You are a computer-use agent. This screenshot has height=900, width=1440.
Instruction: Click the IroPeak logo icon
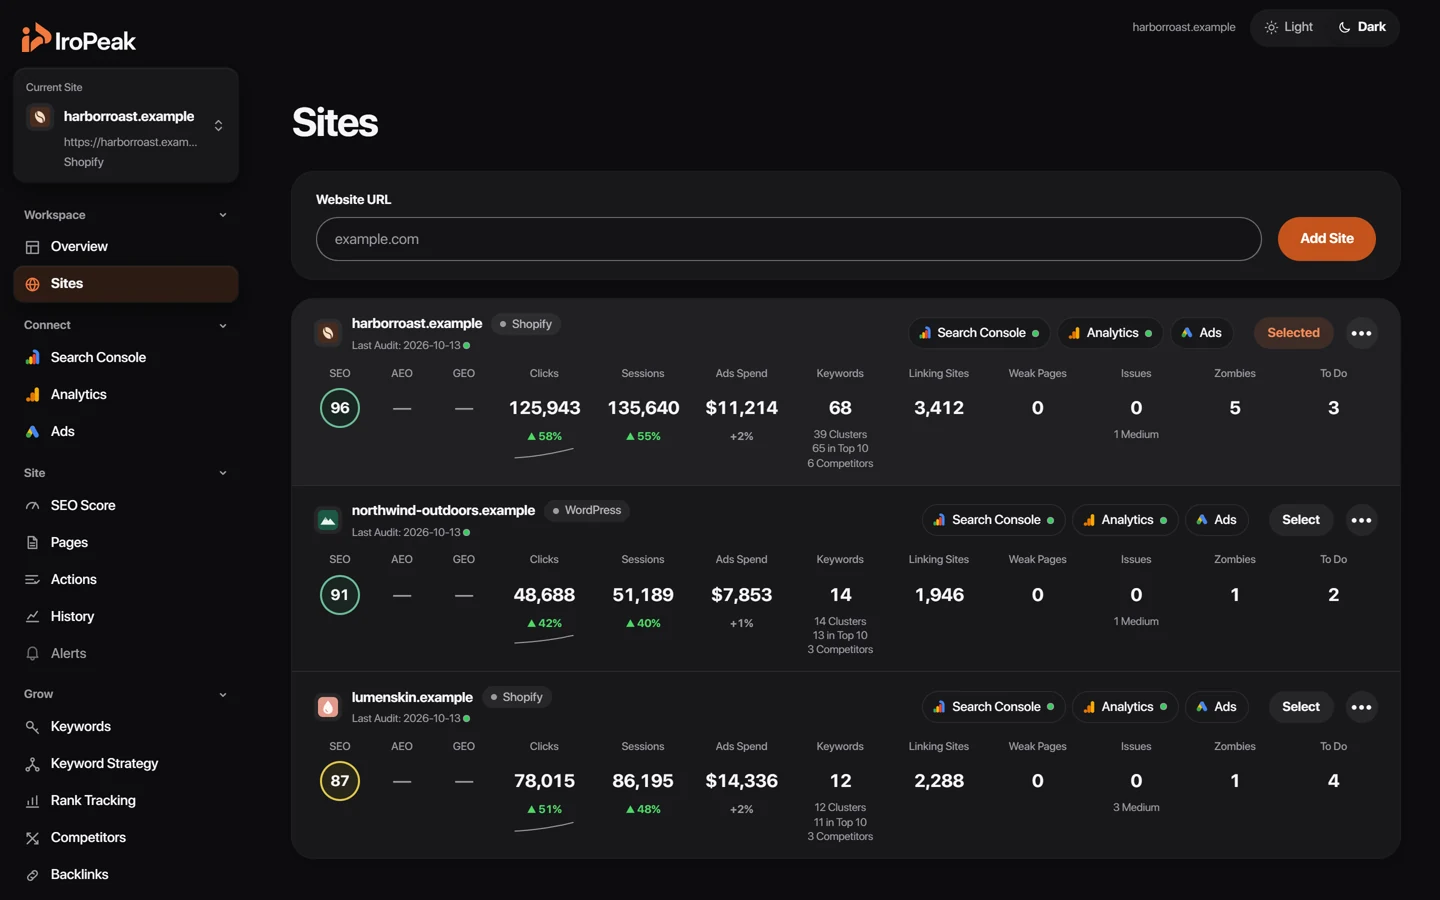(35, 37)
